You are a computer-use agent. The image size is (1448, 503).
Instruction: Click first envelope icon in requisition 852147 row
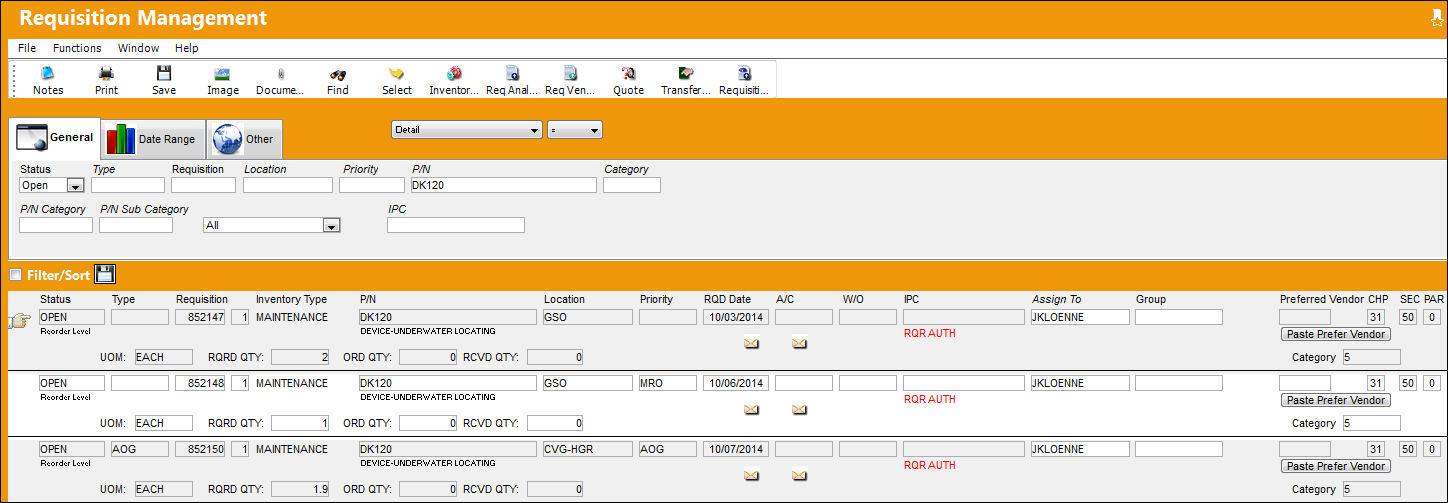tap(751, 343)
